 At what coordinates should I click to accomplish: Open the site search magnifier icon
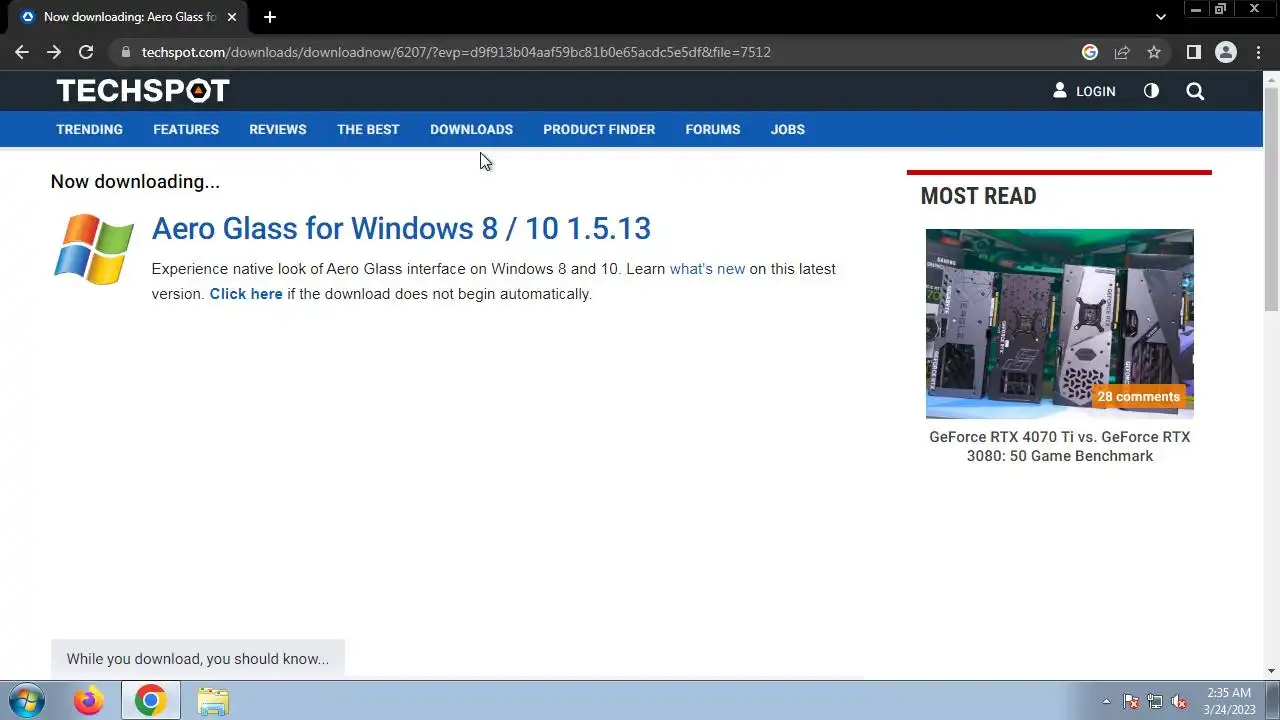[x=1195, y=91]
